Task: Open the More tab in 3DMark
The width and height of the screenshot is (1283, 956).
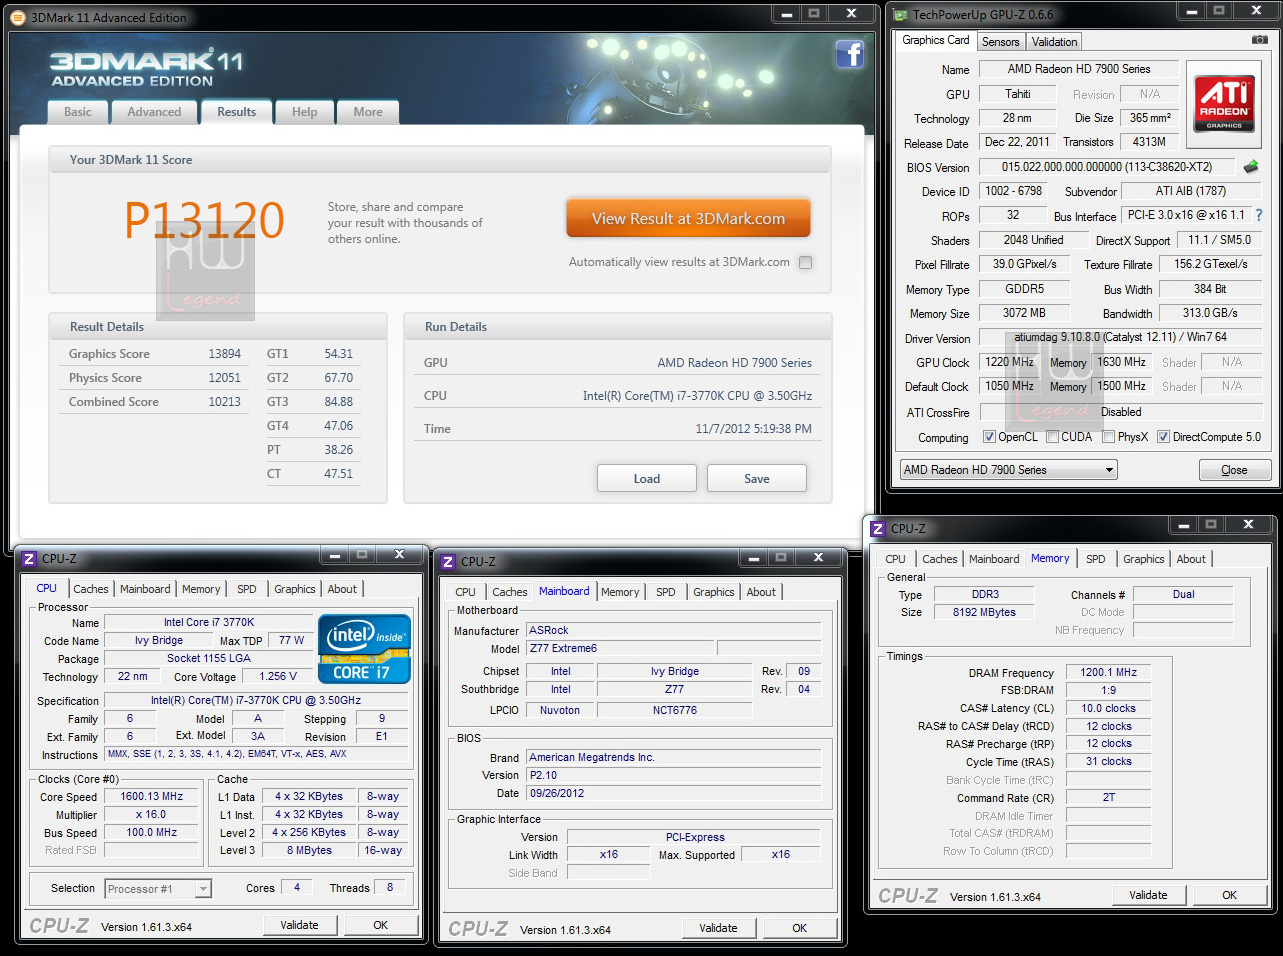Action: click(x=368, y=112)
